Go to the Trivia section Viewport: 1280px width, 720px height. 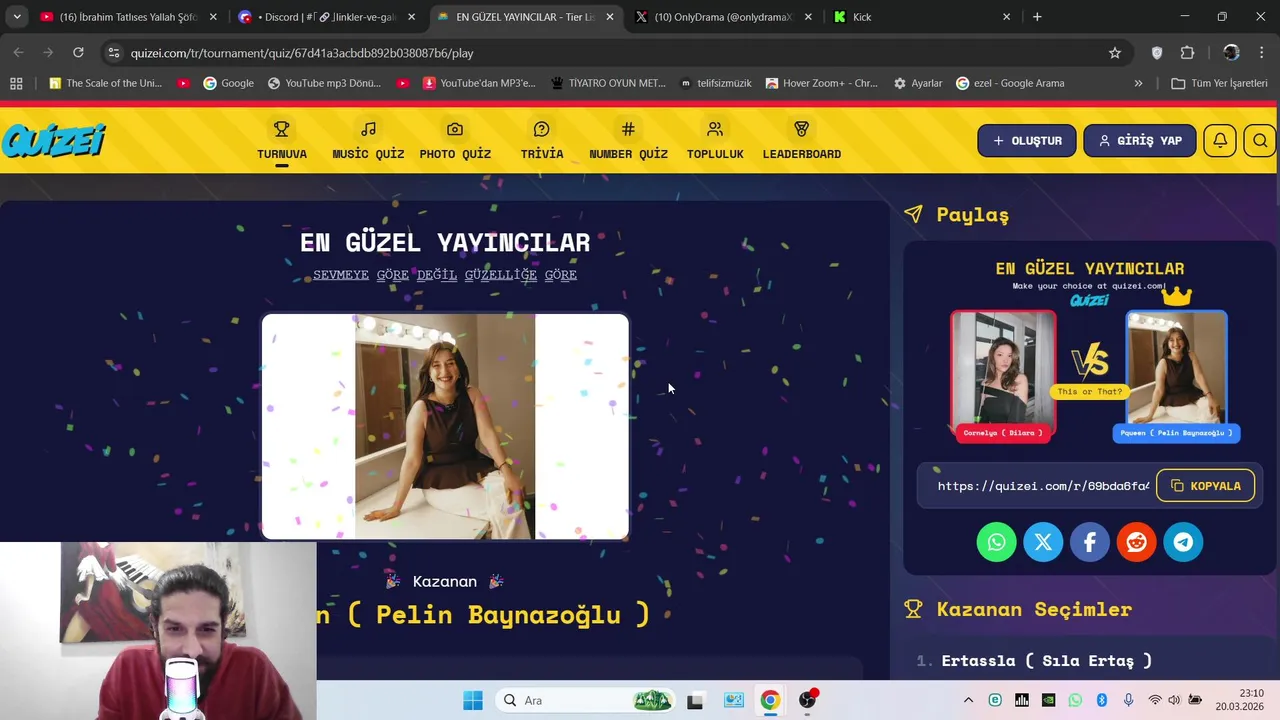542,141
